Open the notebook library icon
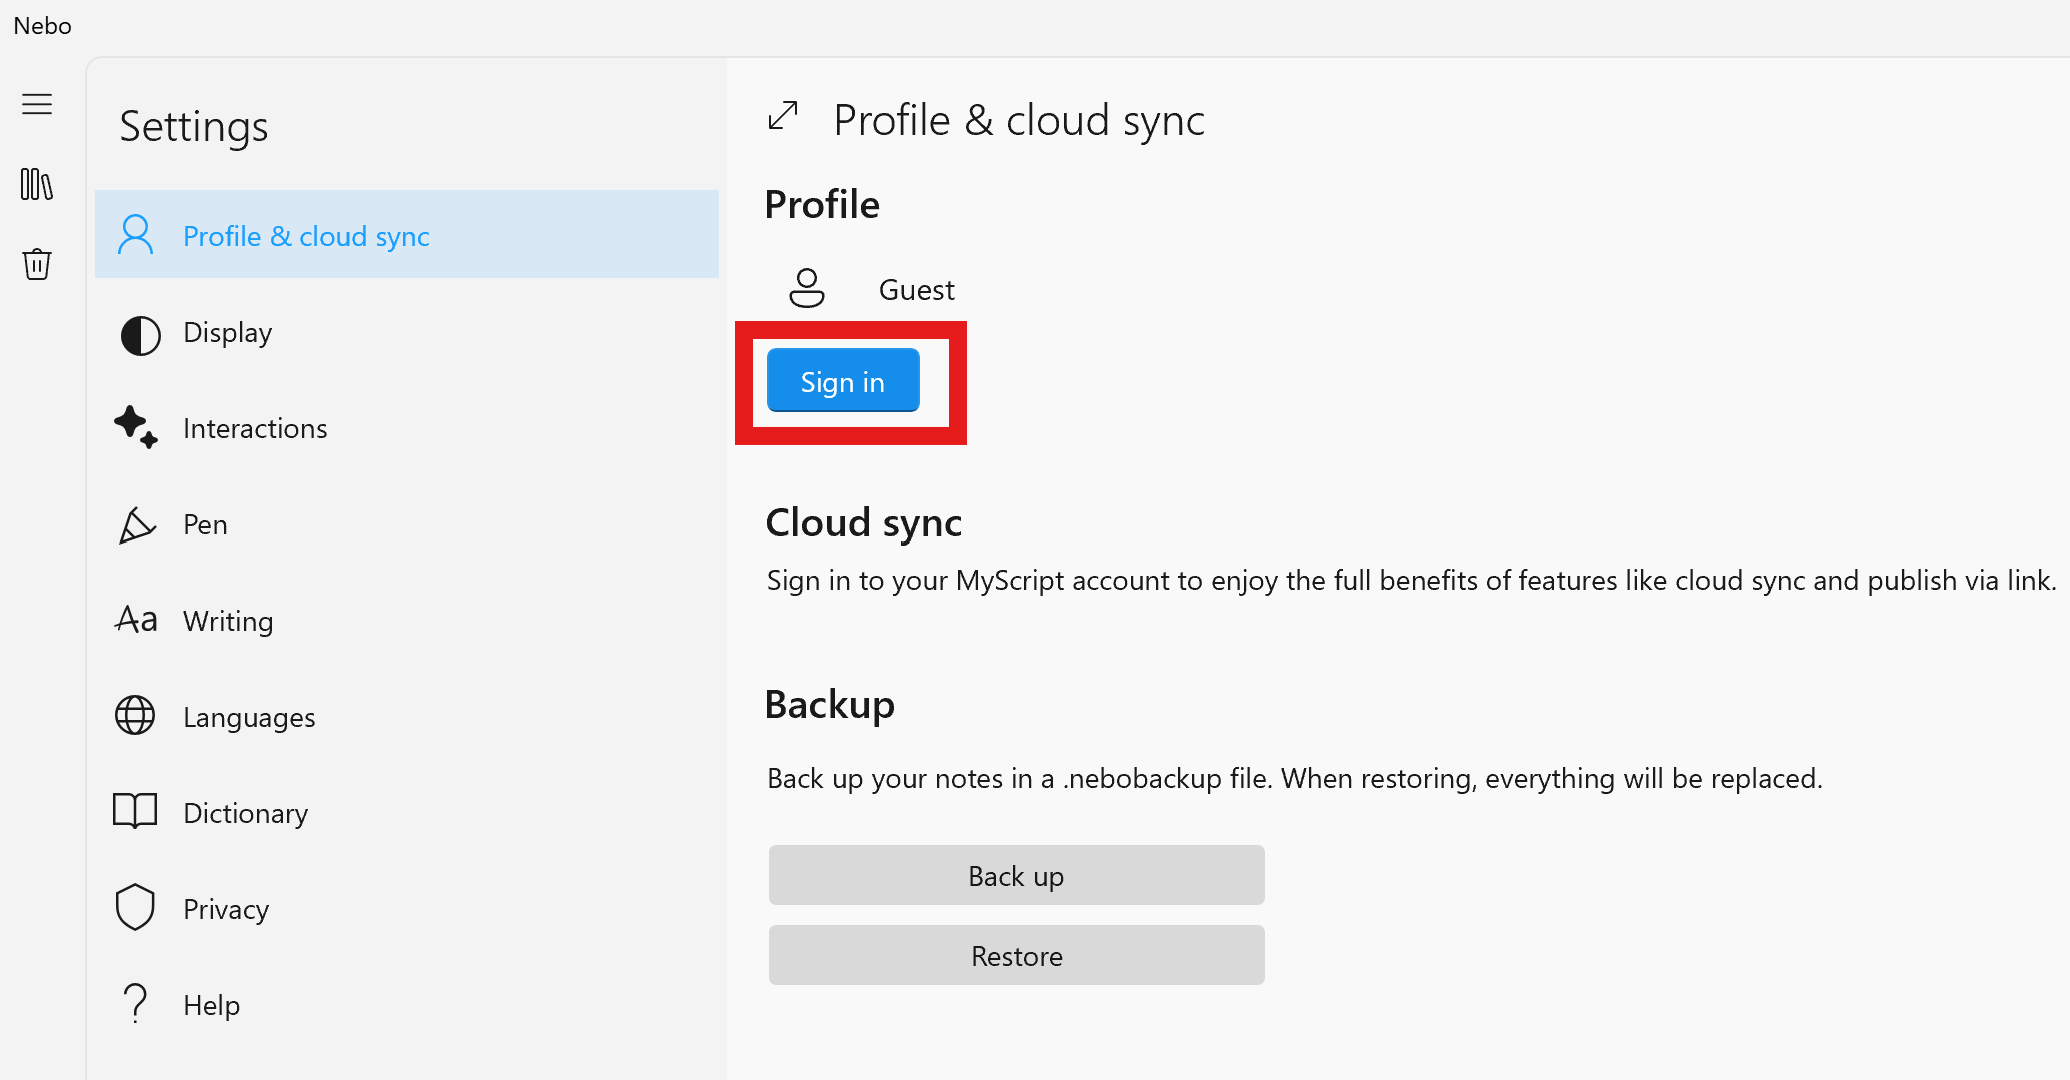This screenshot has width=2070, height=1080. (37, 184)
